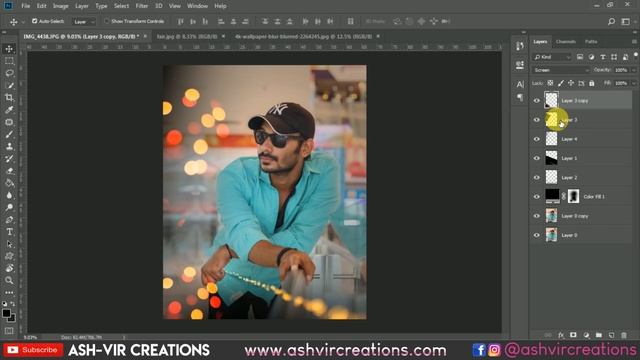Select the Crop tool
This screenshot has width=640, height=360.
[9, 98]
